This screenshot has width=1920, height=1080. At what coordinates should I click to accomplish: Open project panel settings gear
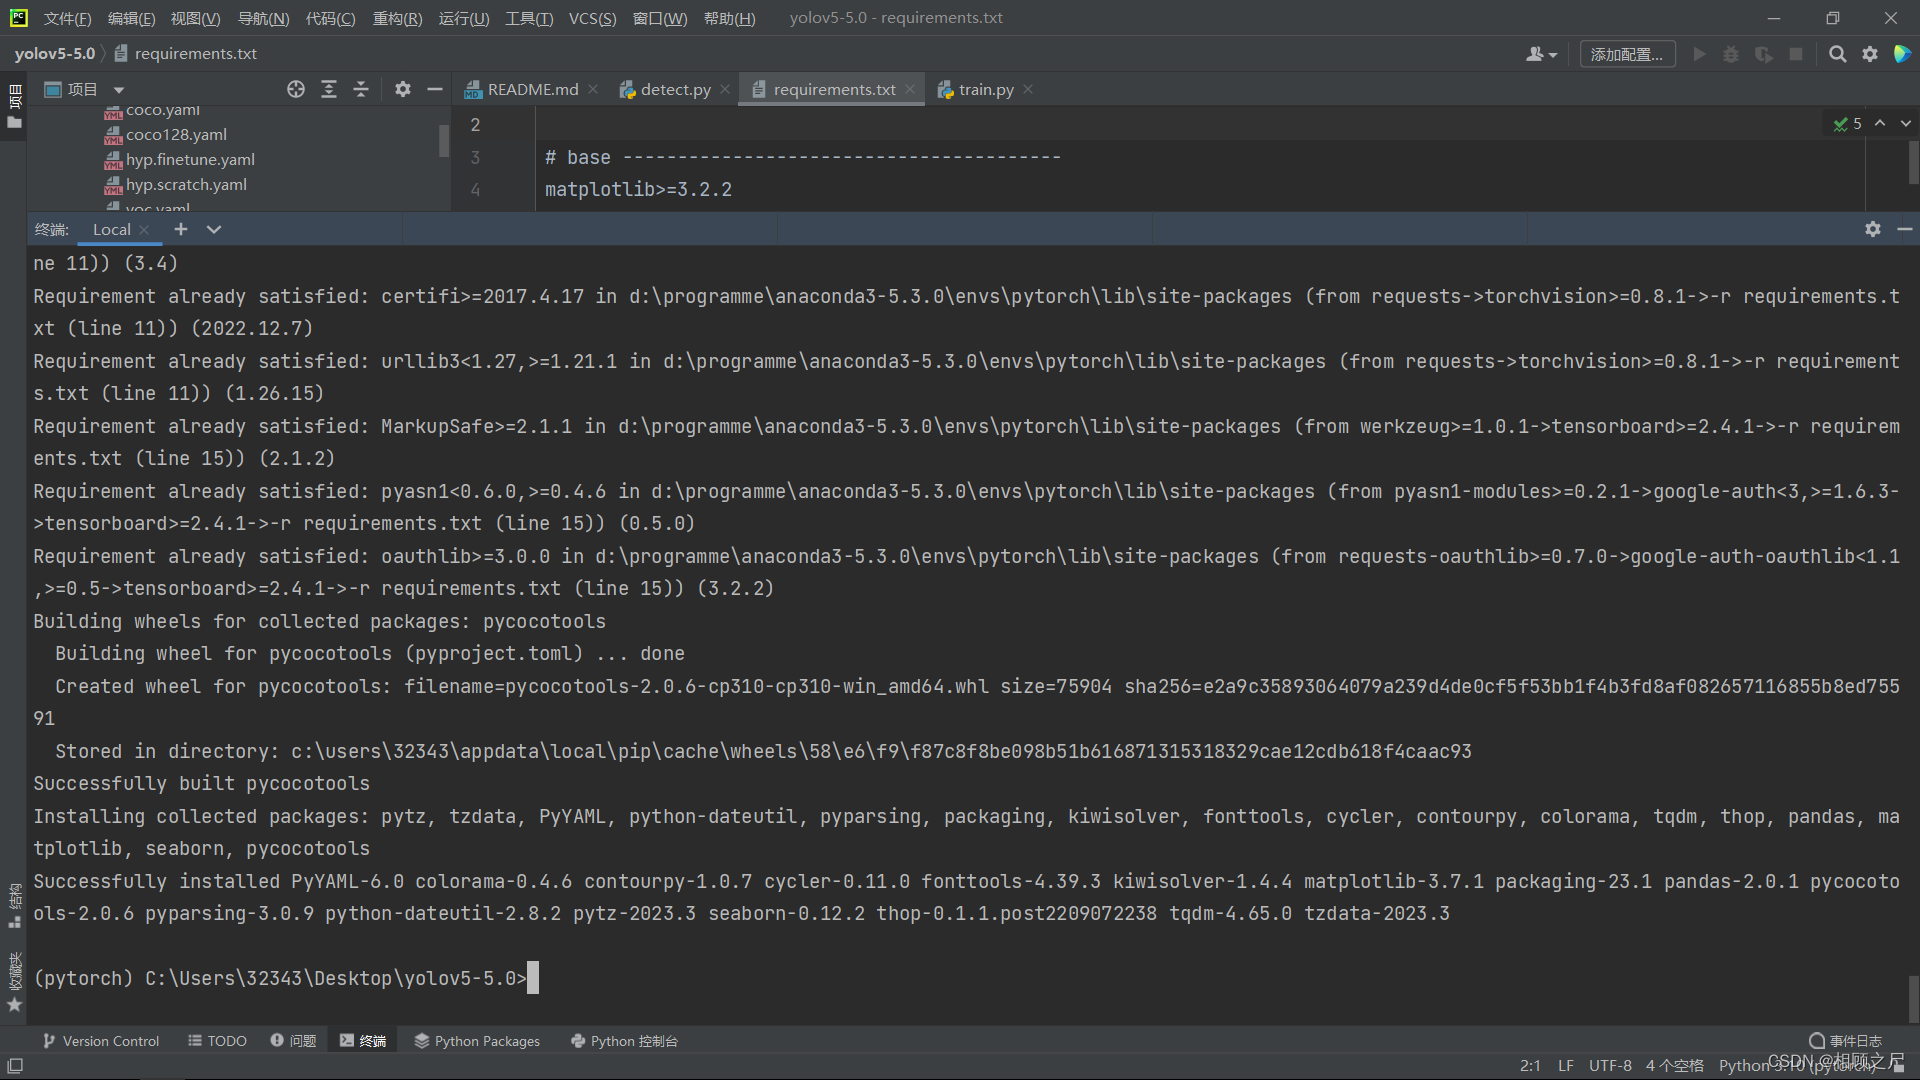[403, 90]
